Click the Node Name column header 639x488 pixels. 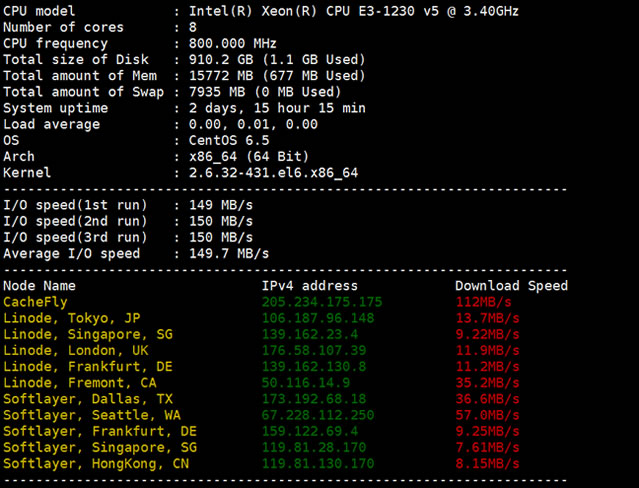tap(39, 286)
